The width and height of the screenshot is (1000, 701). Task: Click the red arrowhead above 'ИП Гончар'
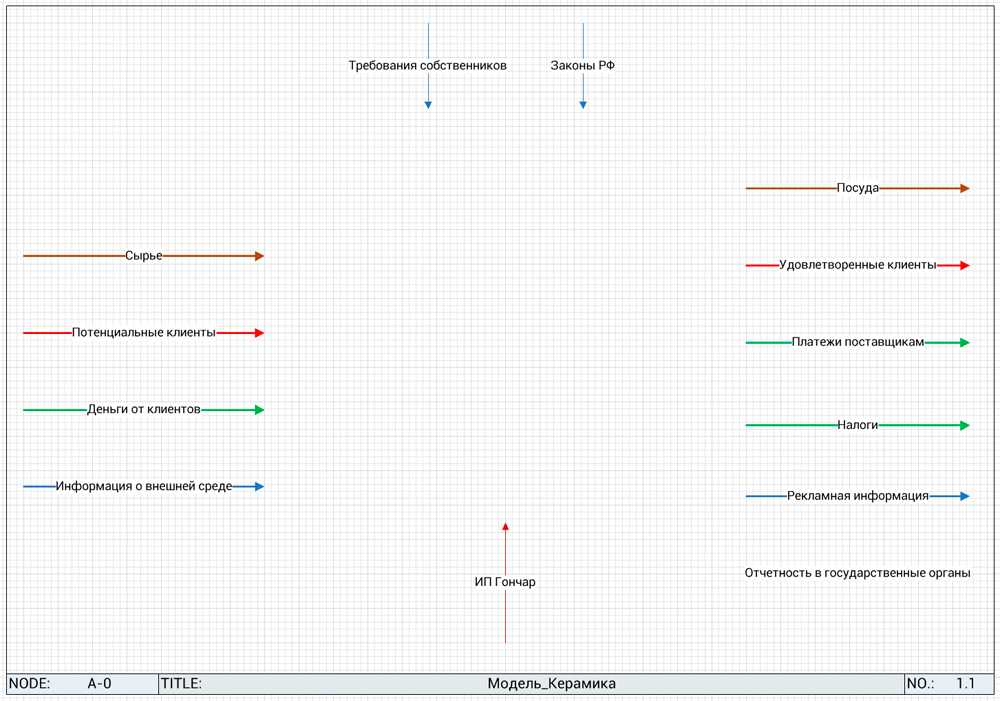[505, 526]
